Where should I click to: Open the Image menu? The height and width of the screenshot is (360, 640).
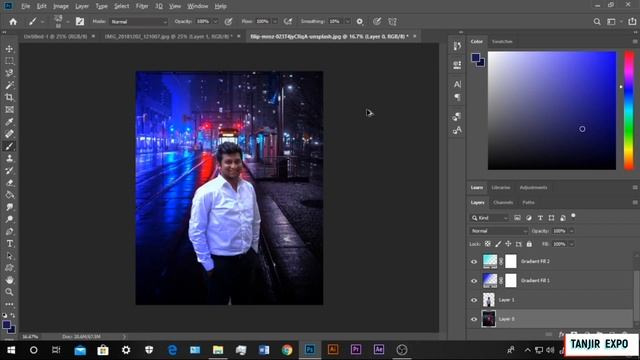pyautogui.click(x=61, y=6)
